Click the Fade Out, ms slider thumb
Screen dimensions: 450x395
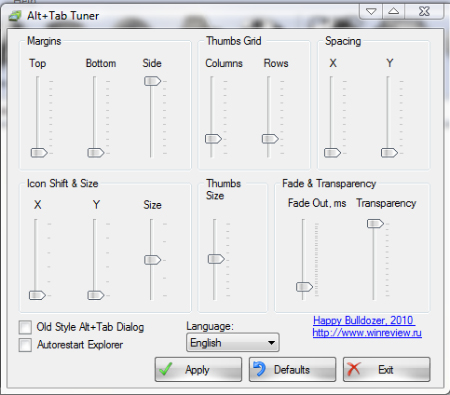(304, 287)
